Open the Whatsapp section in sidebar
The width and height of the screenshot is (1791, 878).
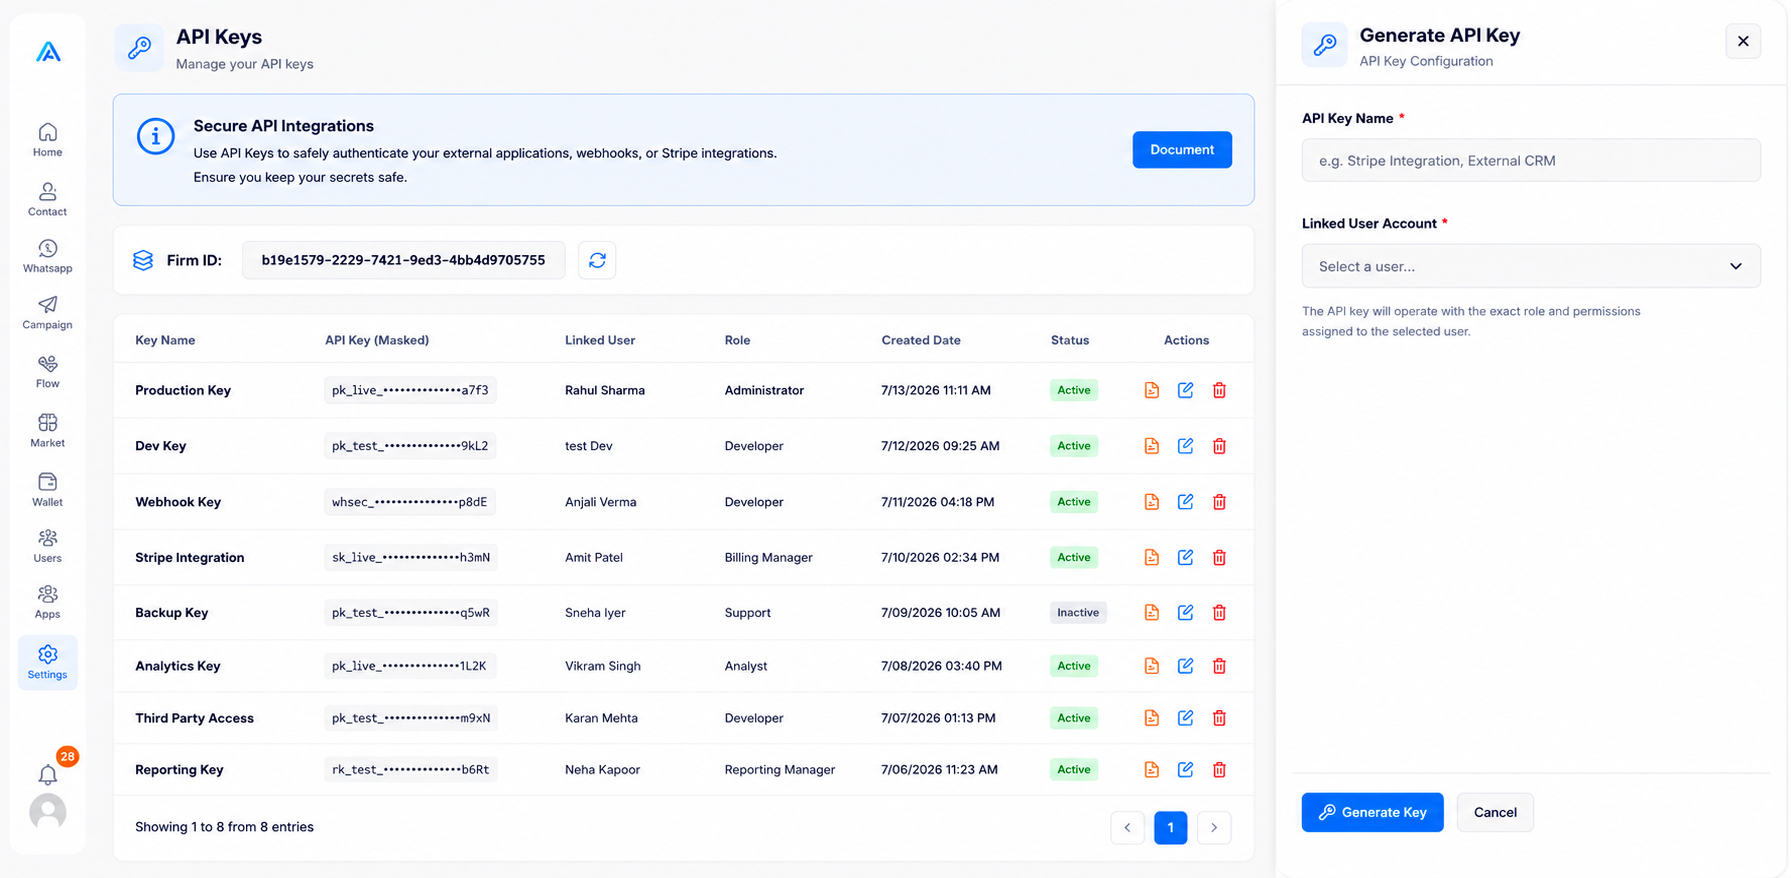[x=47, y=256]
